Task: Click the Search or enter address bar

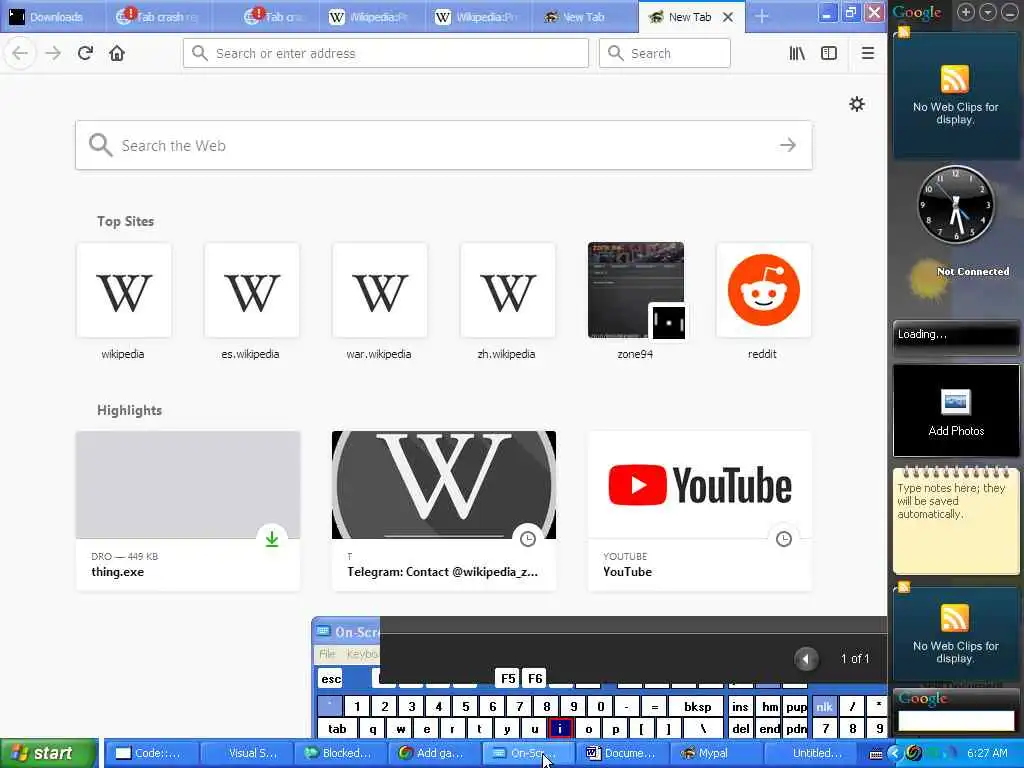Action: 385,53
